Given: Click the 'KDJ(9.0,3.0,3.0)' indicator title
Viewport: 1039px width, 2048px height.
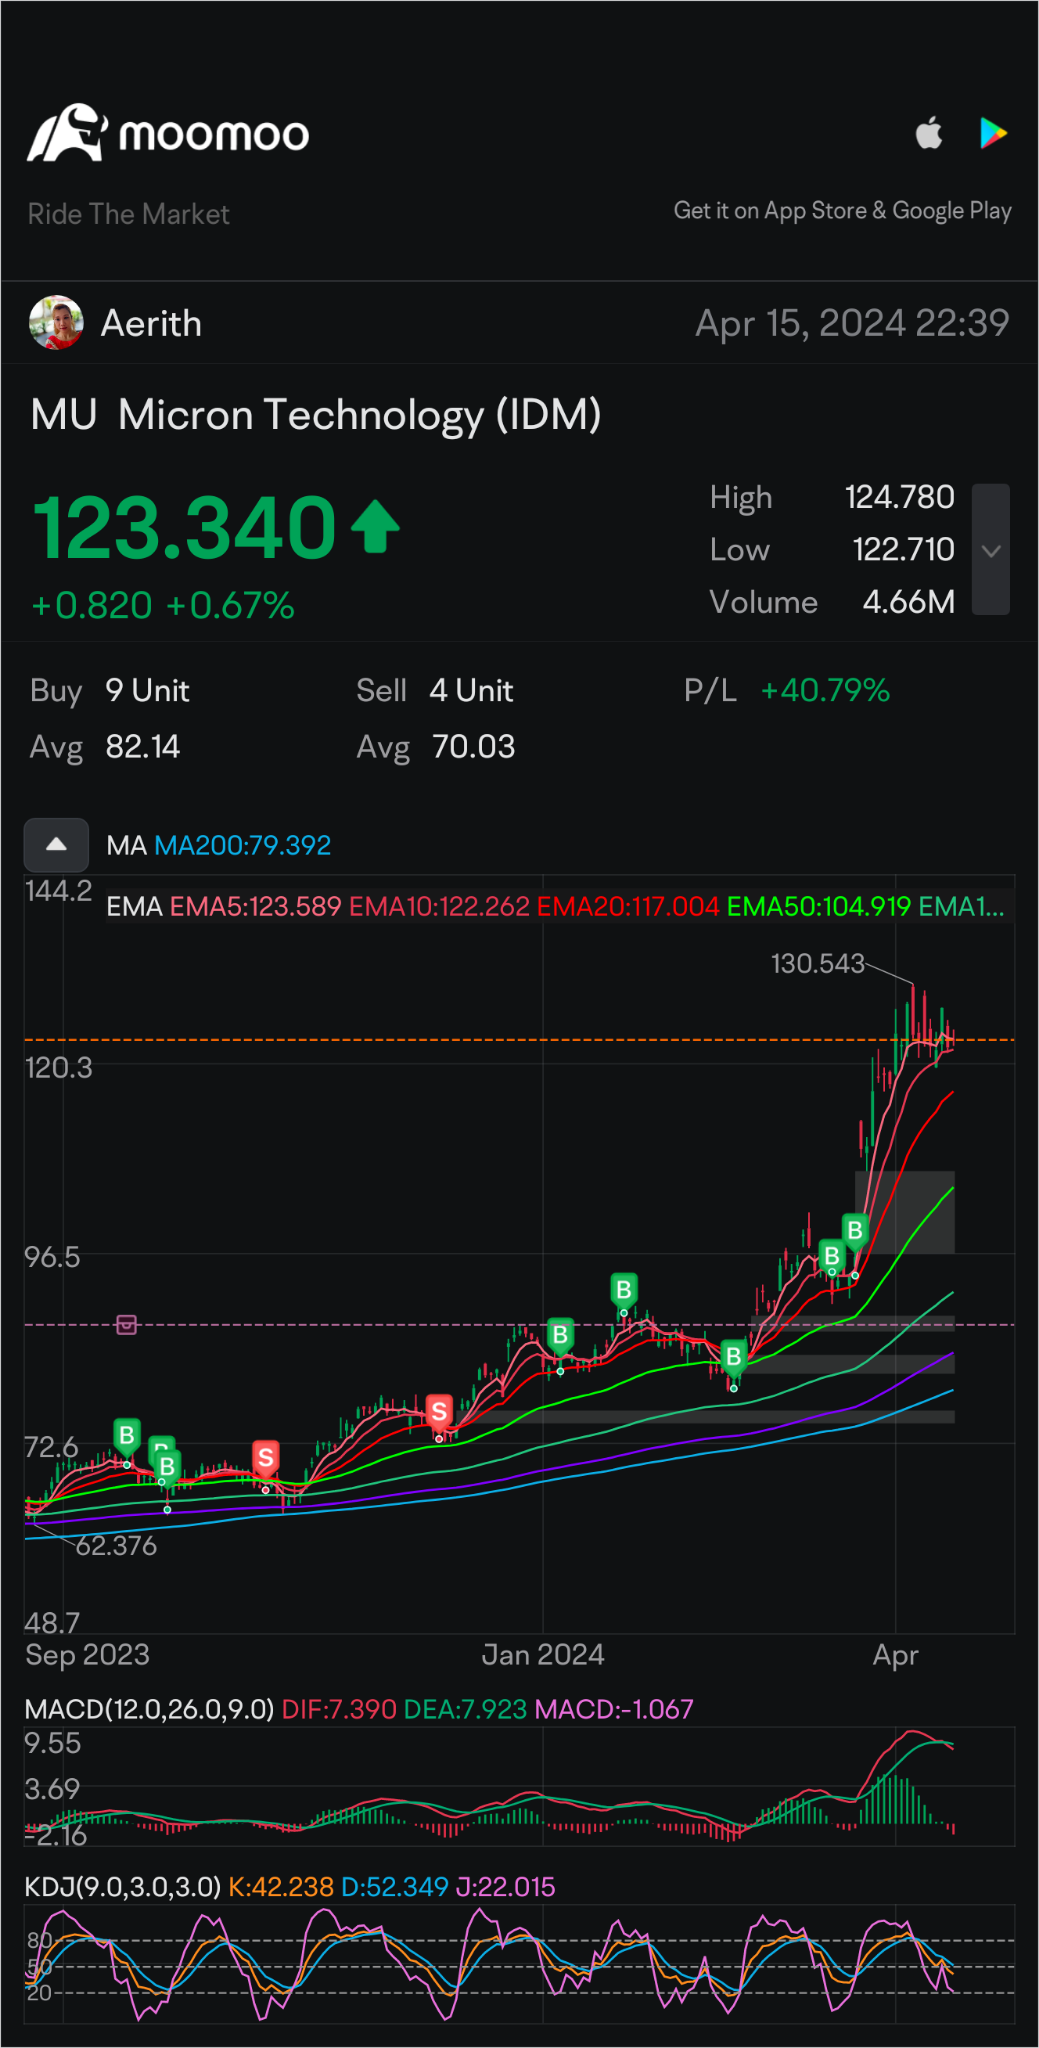Looking at the screenshot, I should click(122, 1887).
